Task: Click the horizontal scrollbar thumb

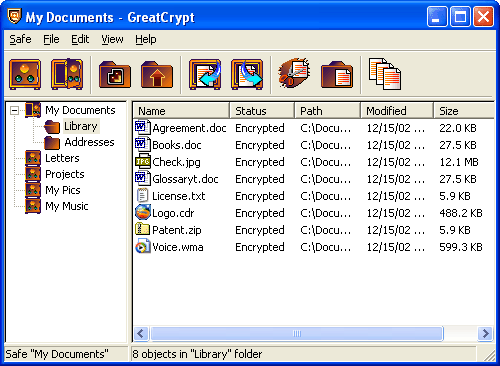Action: [297, 333]
